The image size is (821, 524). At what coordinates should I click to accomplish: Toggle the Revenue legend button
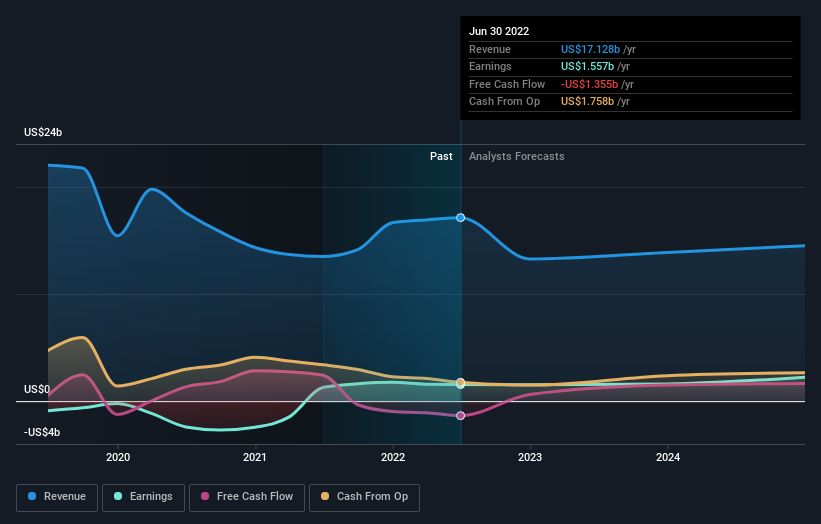[57, 497]
